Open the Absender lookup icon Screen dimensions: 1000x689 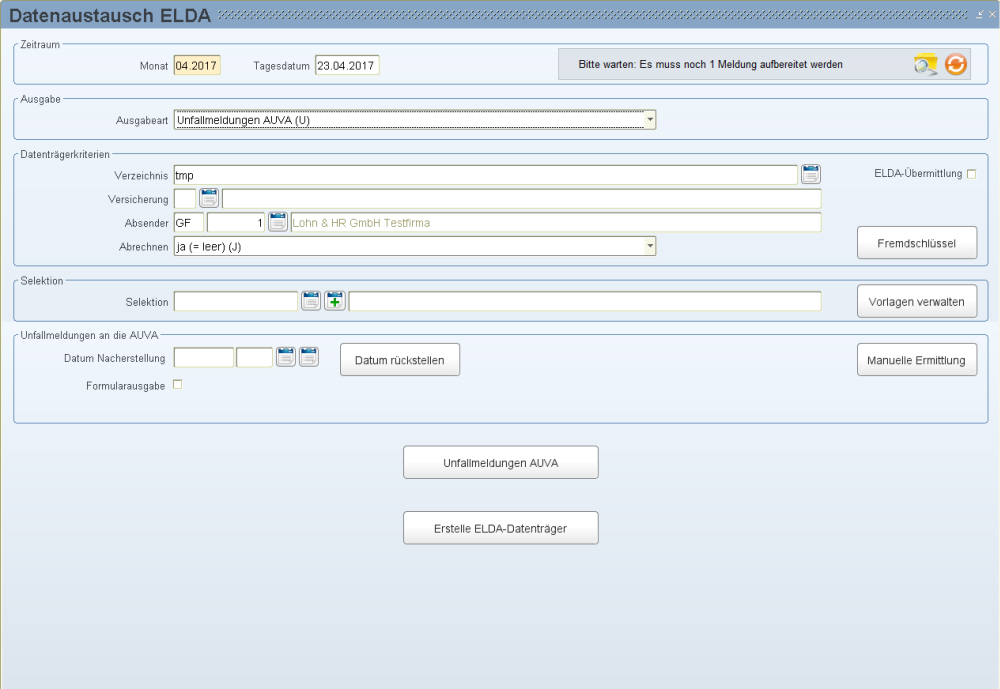point(278,222)
